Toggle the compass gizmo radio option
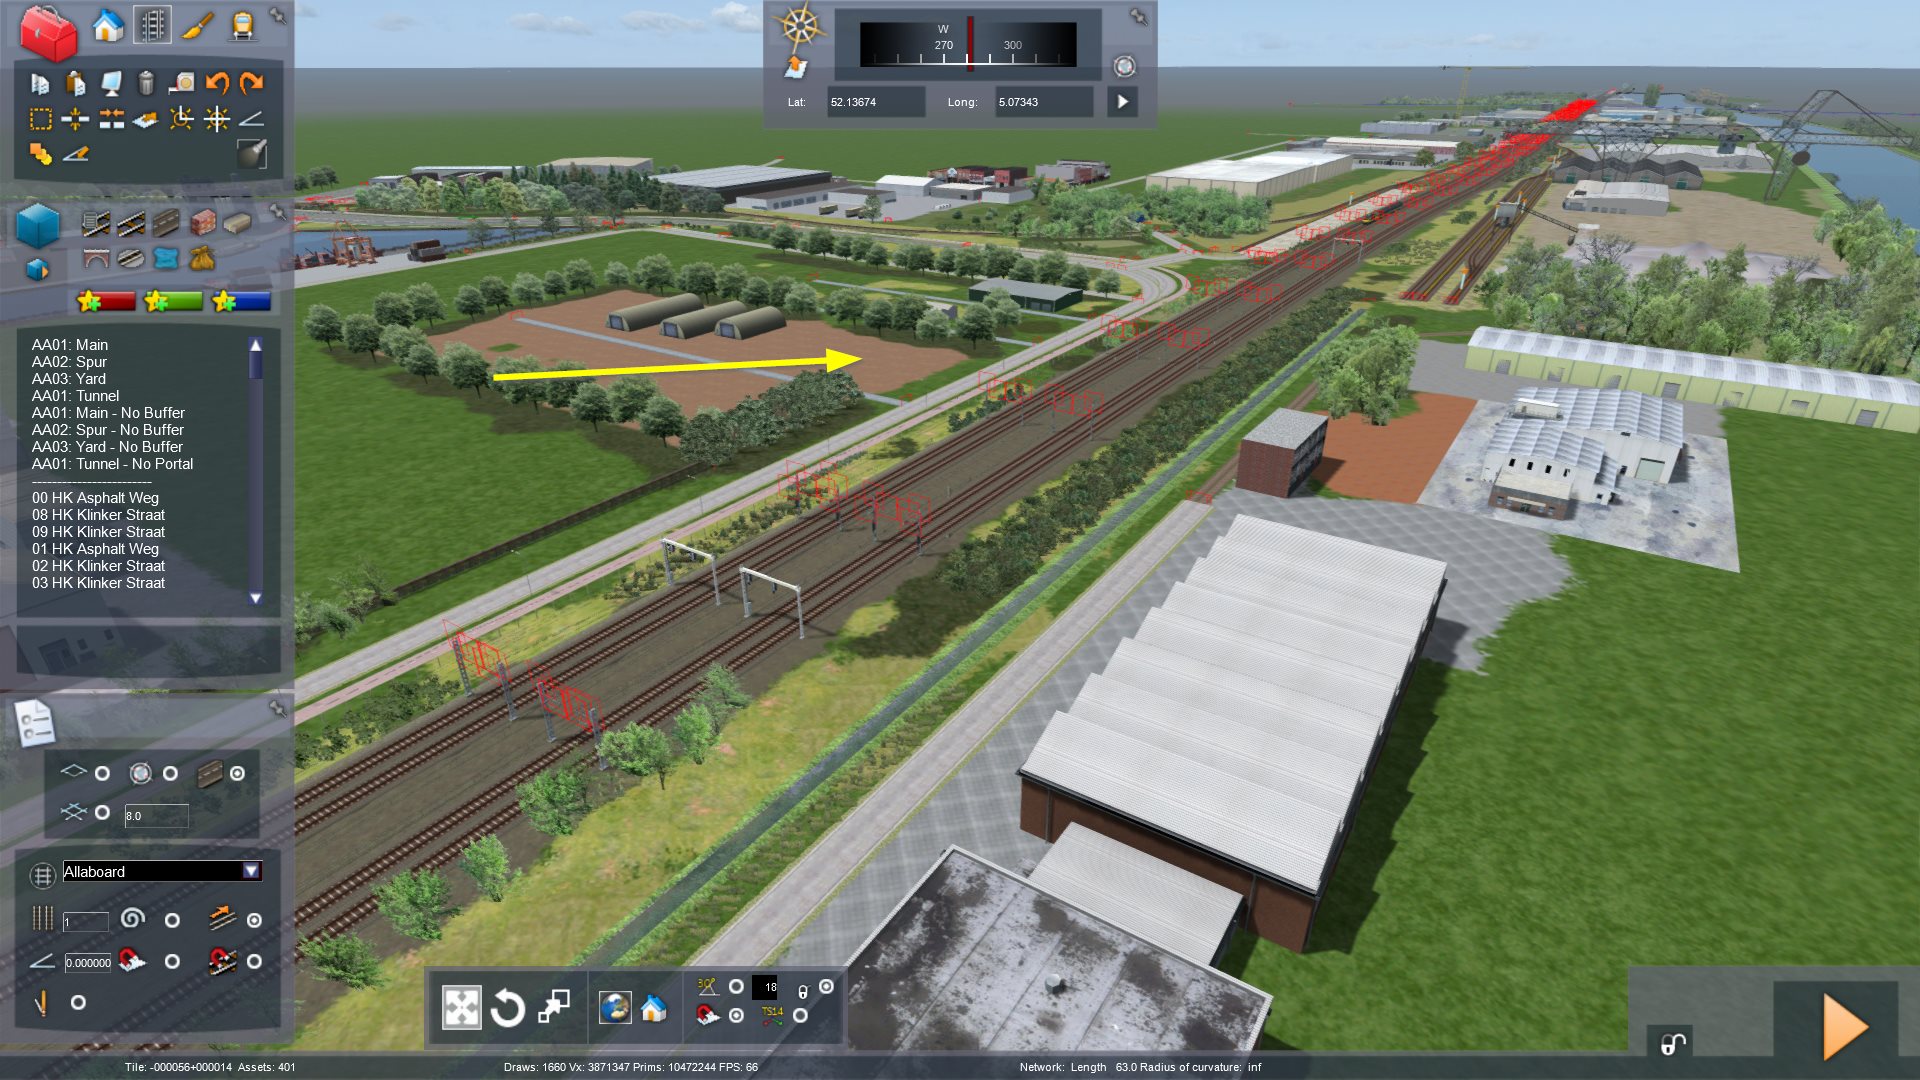Viewport: 1920px width, 1080px height. point(170,774)
